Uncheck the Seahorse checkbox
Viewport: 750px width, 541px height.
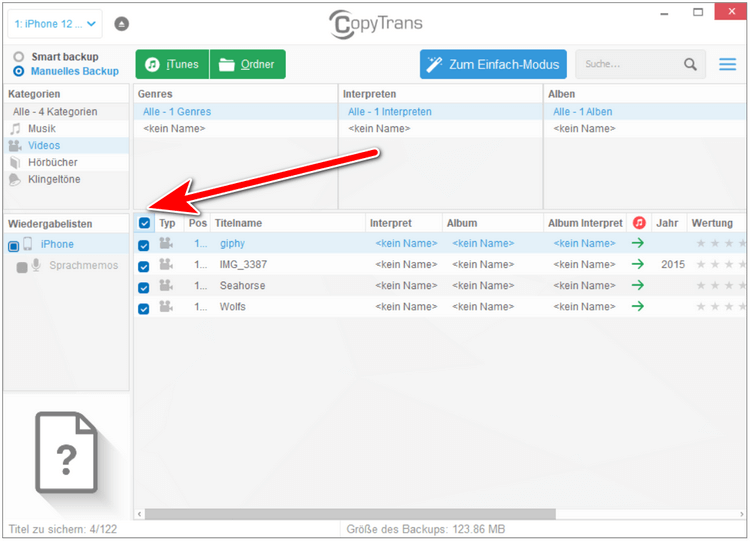pos(143,287)
